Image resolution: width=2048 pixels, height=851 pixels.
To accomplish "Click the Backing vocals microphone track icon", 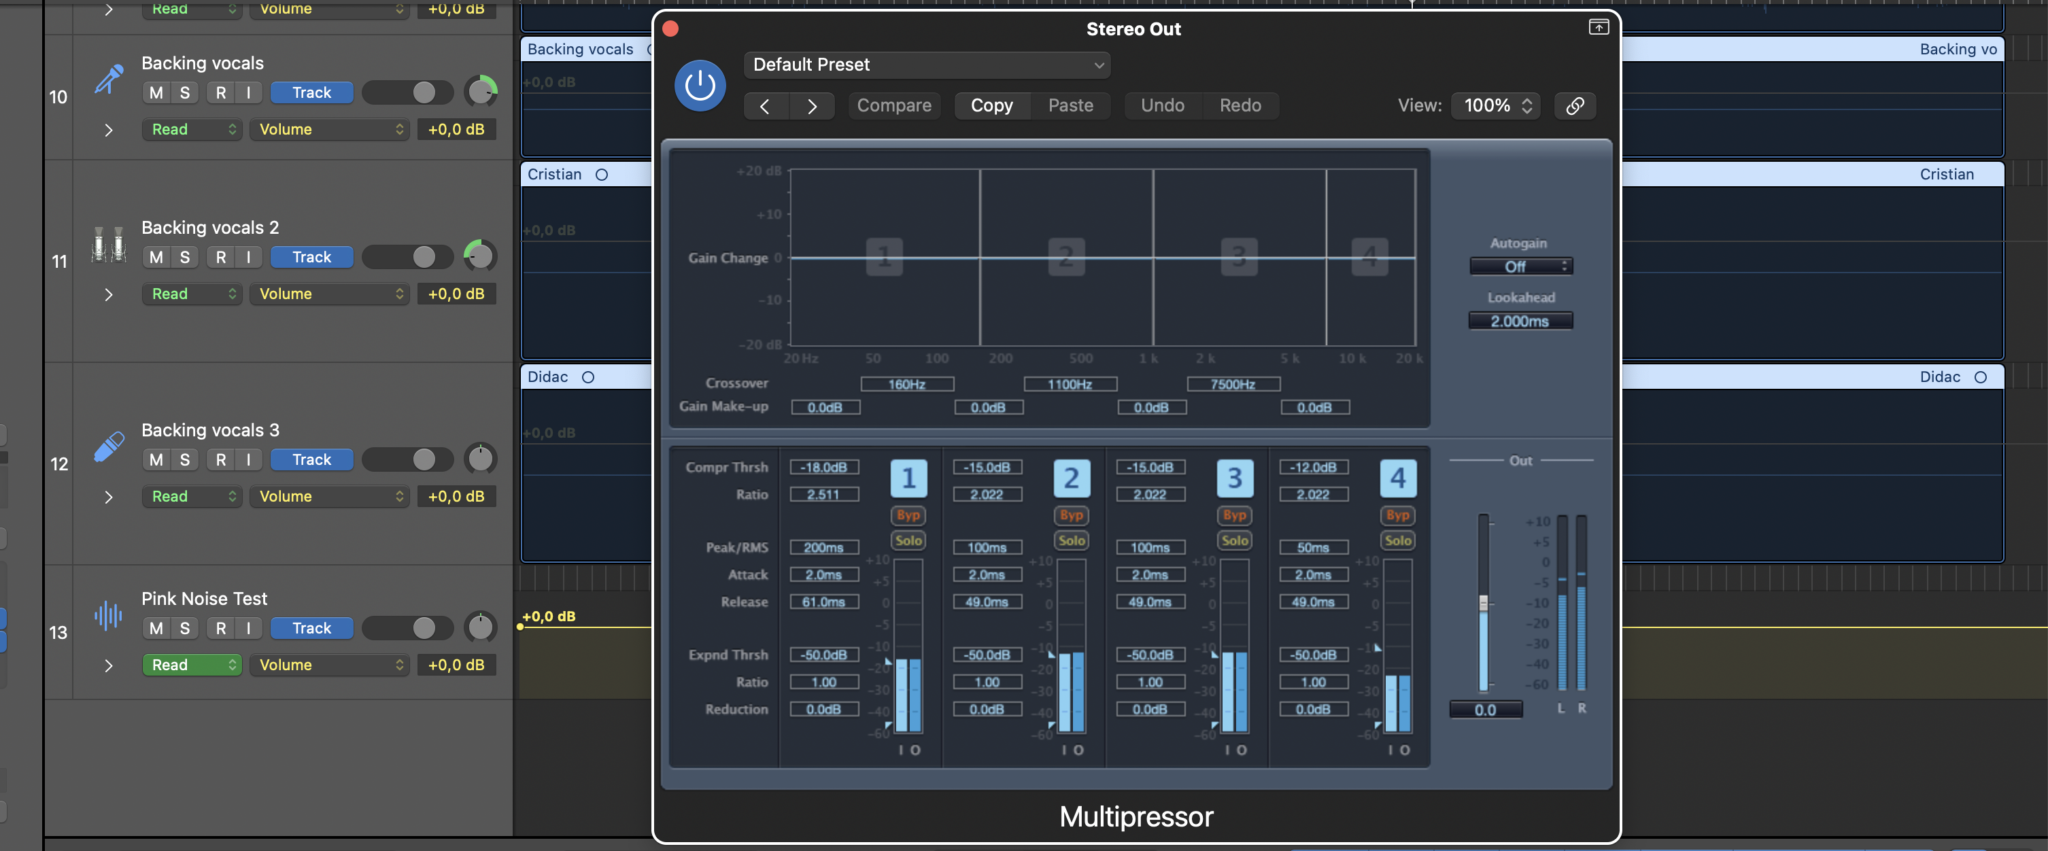I will pos(108,79).
